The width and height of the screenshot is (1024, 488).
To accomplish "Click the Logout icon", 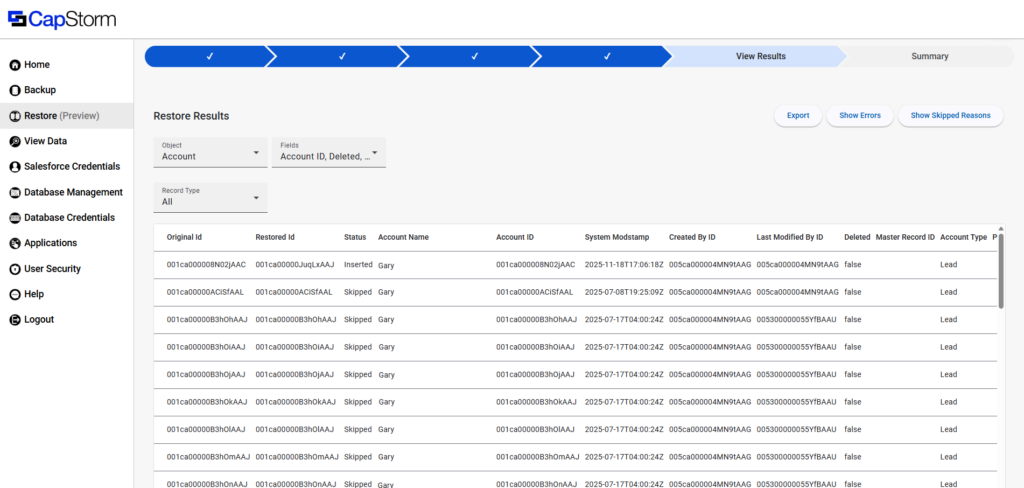I will pos(15,320).
